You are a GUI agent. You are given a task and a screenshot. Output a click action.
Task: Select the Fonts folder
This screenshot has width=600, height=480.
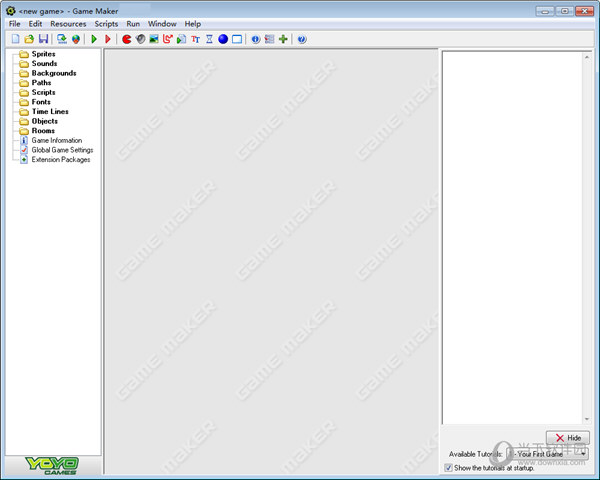(35, 102)
